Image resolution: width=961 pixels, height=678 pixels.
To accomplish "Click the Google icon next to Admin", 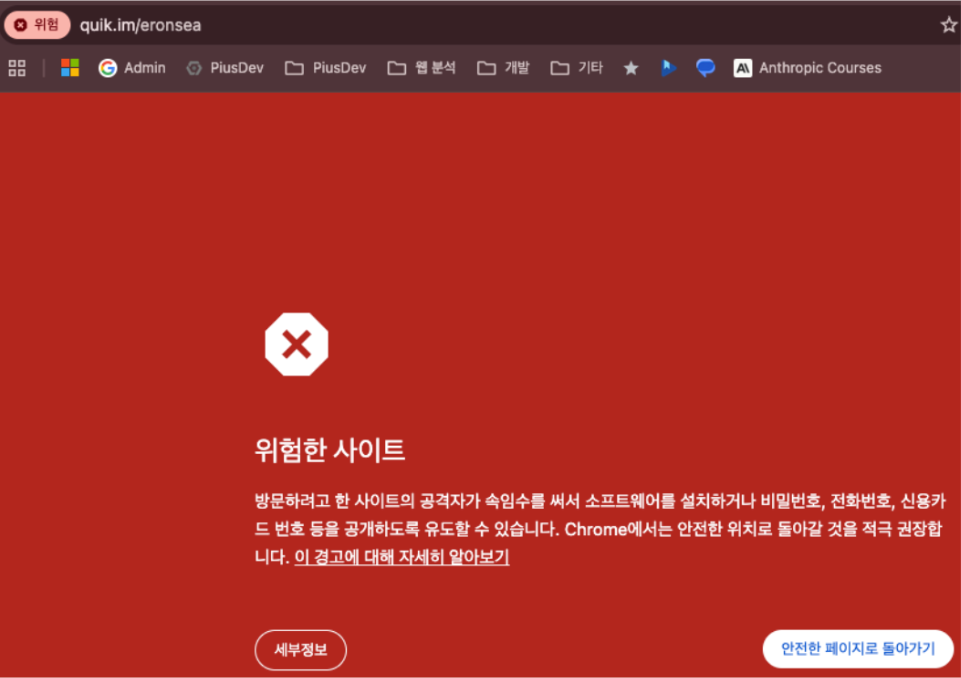I will pos(106,67).
